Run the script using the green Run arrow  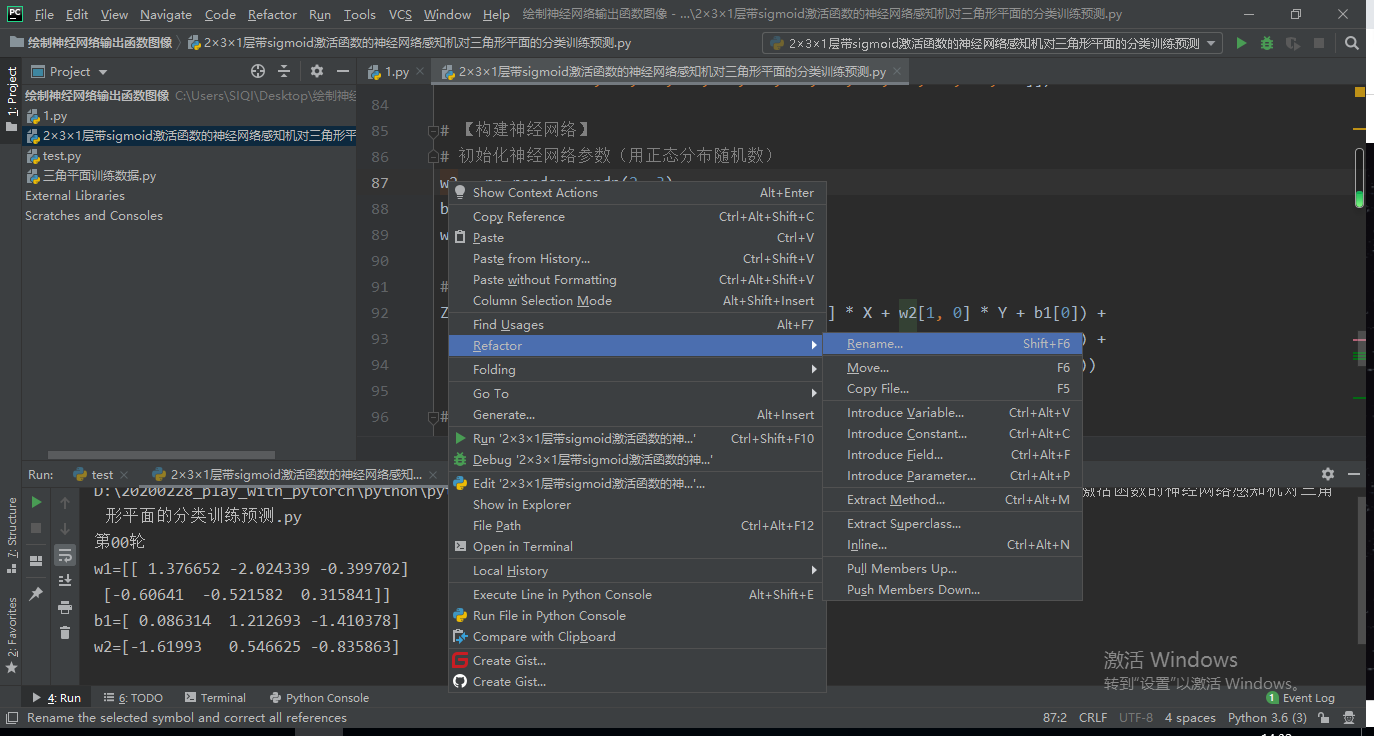(x=1241, y=44)
